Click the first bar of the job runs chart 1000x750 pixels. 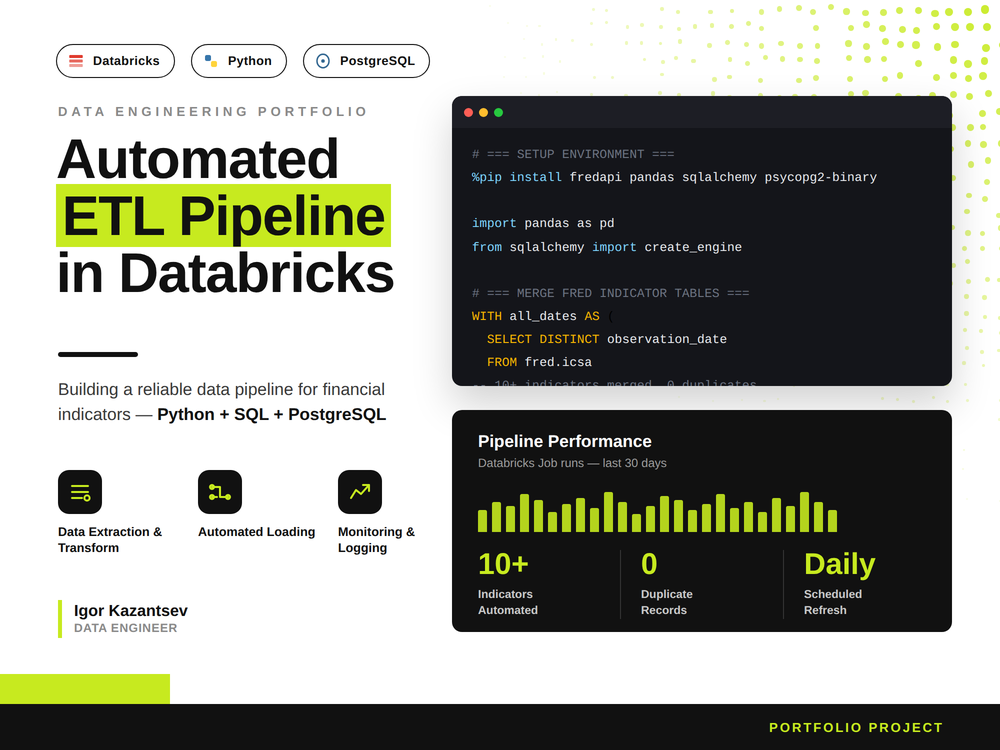(x=482, y=520)
